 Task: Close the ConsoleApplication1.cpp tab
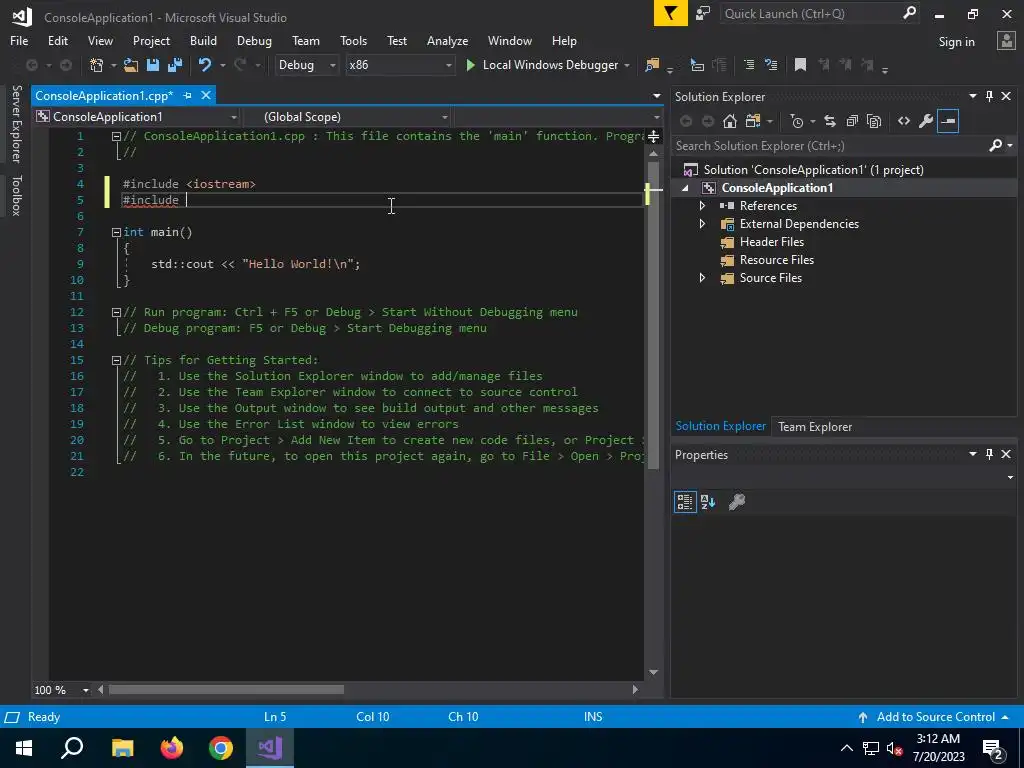coord(206,95)
